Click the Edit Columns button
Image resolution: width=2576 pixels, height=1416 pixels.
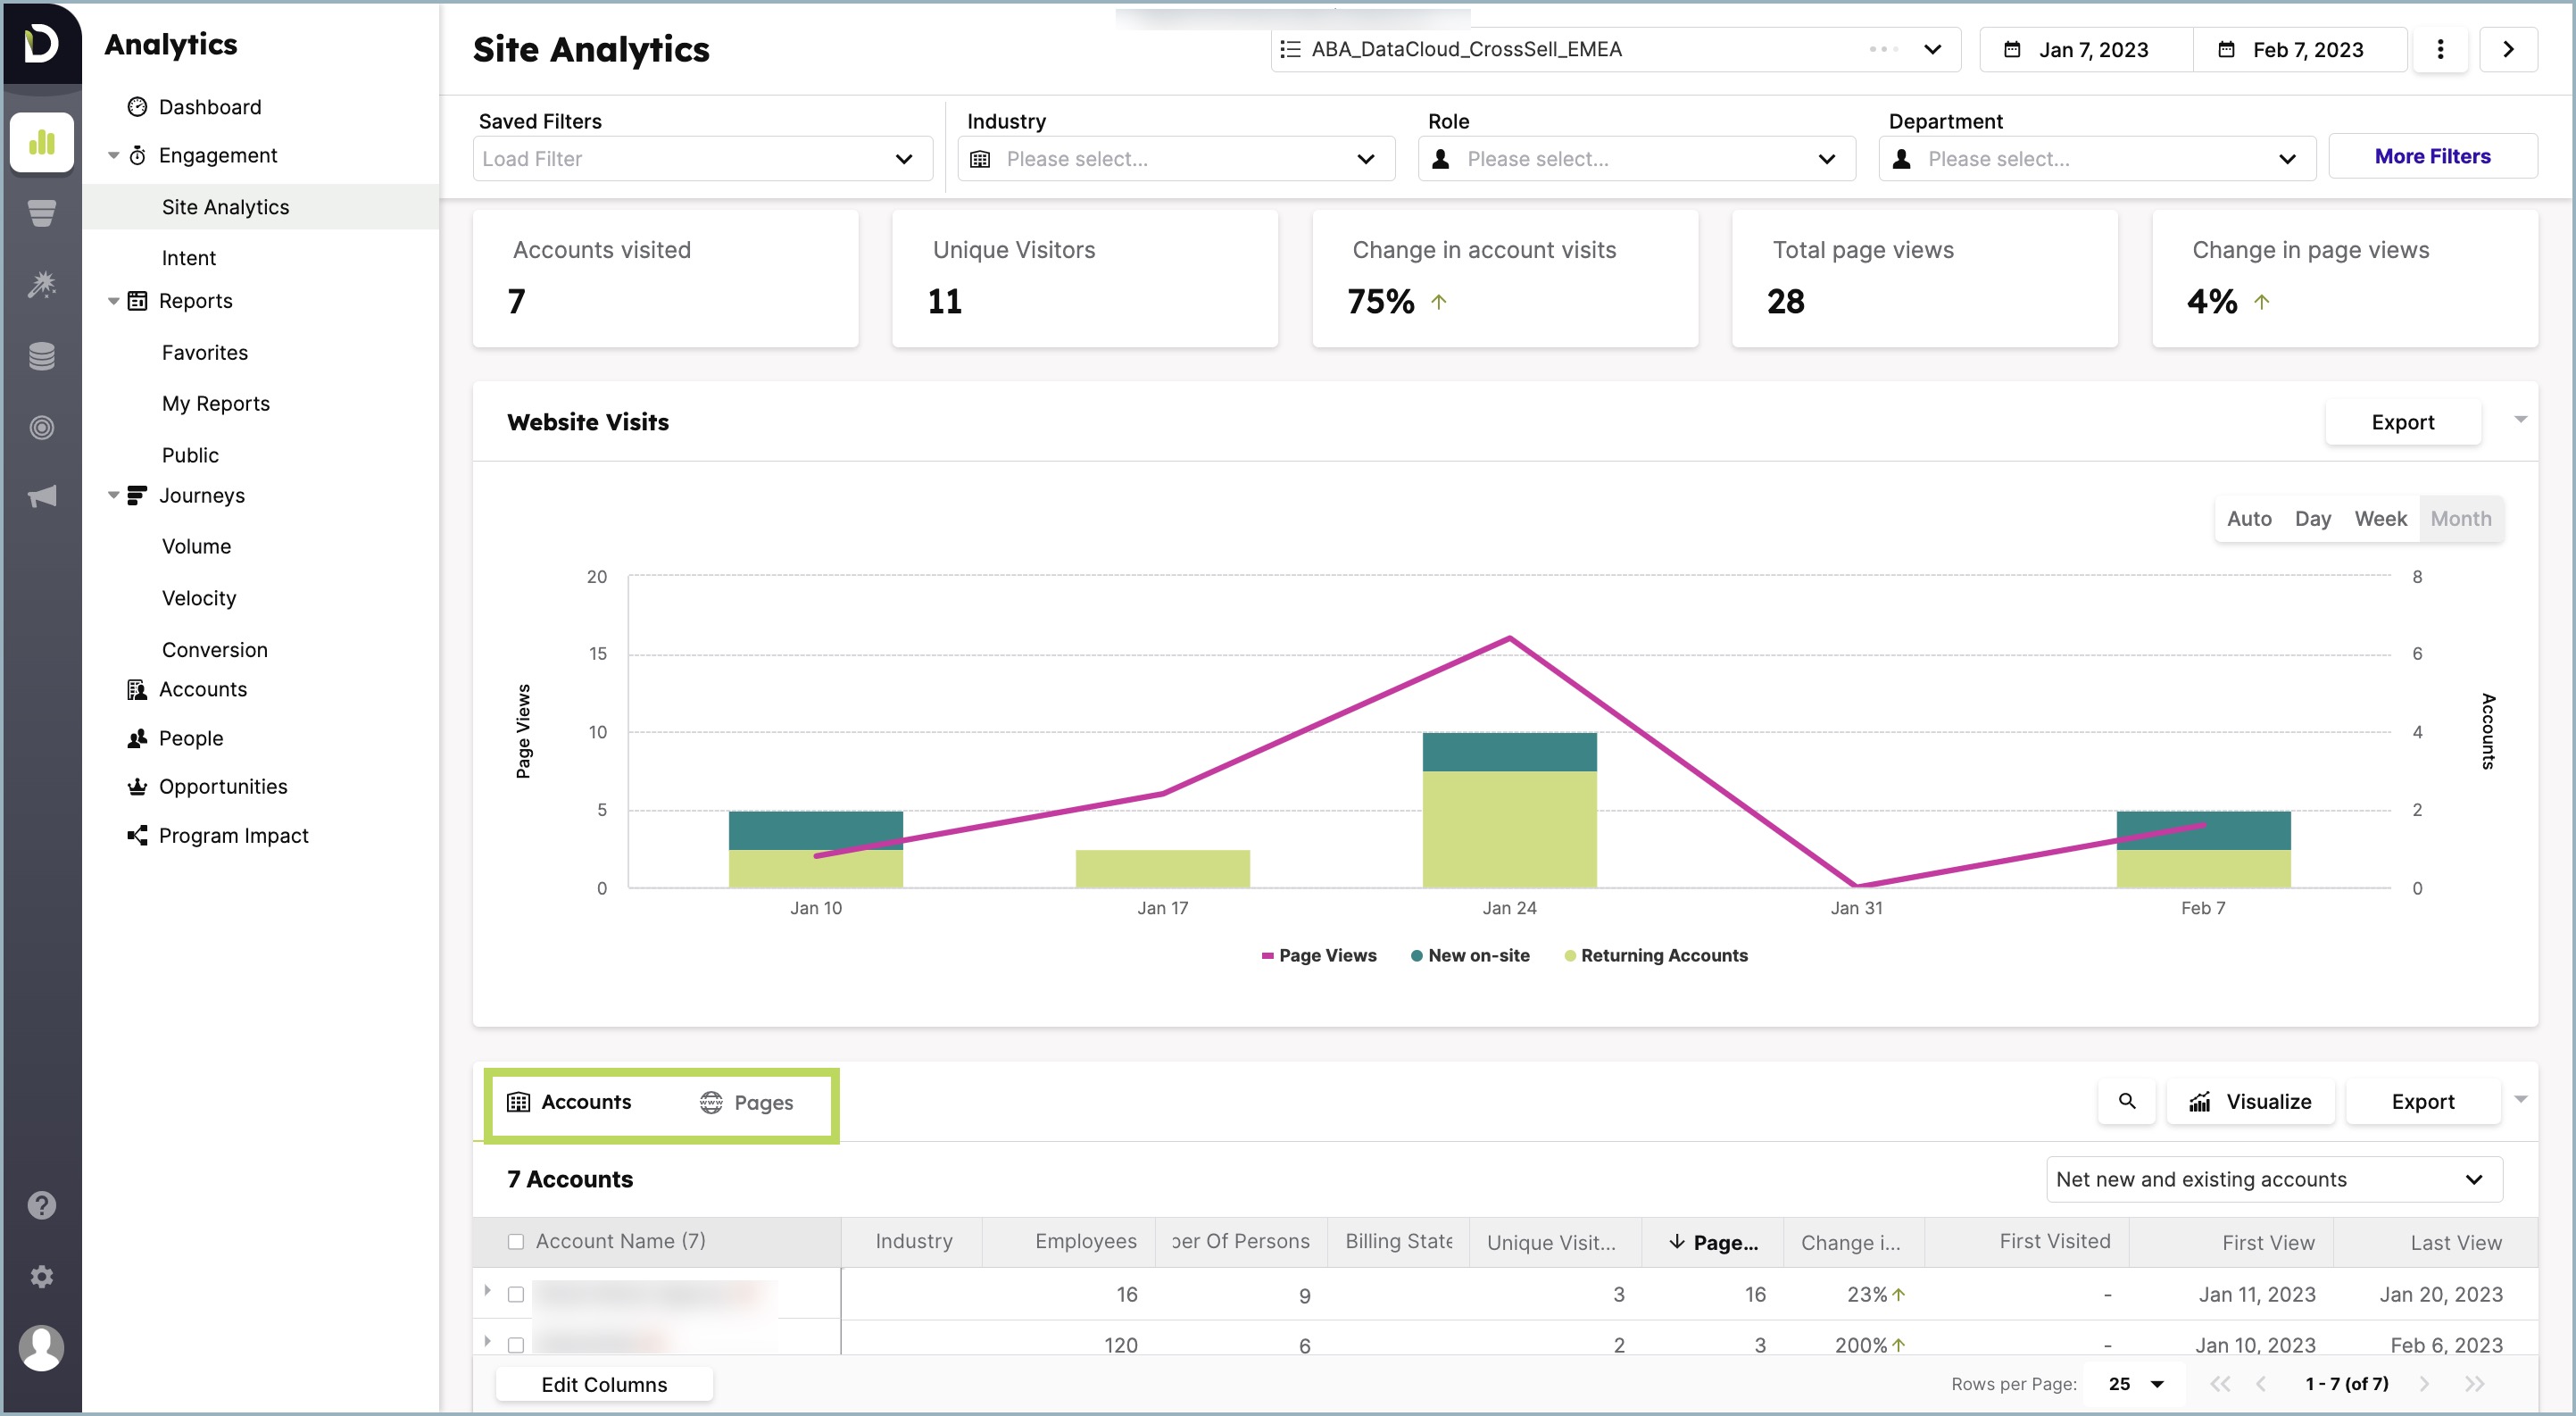(x=604, y=1384)
